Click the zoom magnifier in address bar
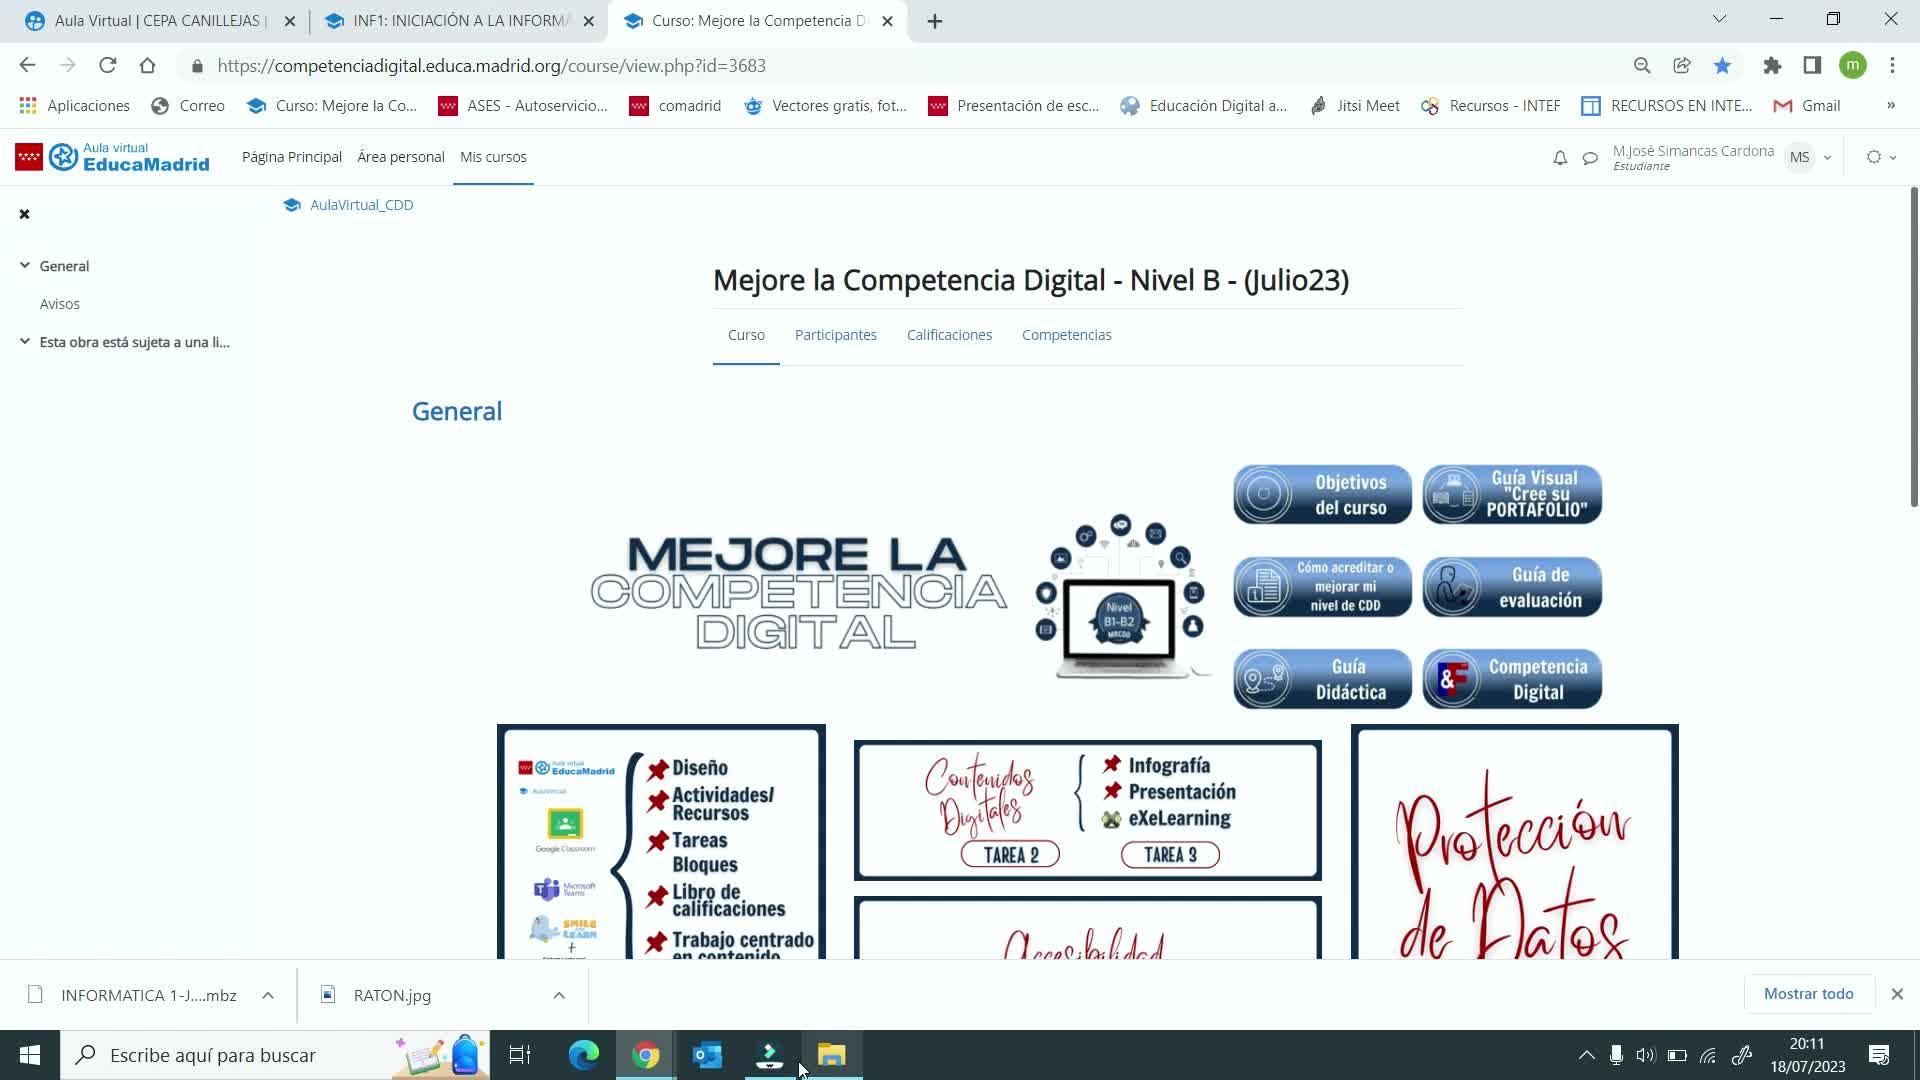 pos(1642,66)
